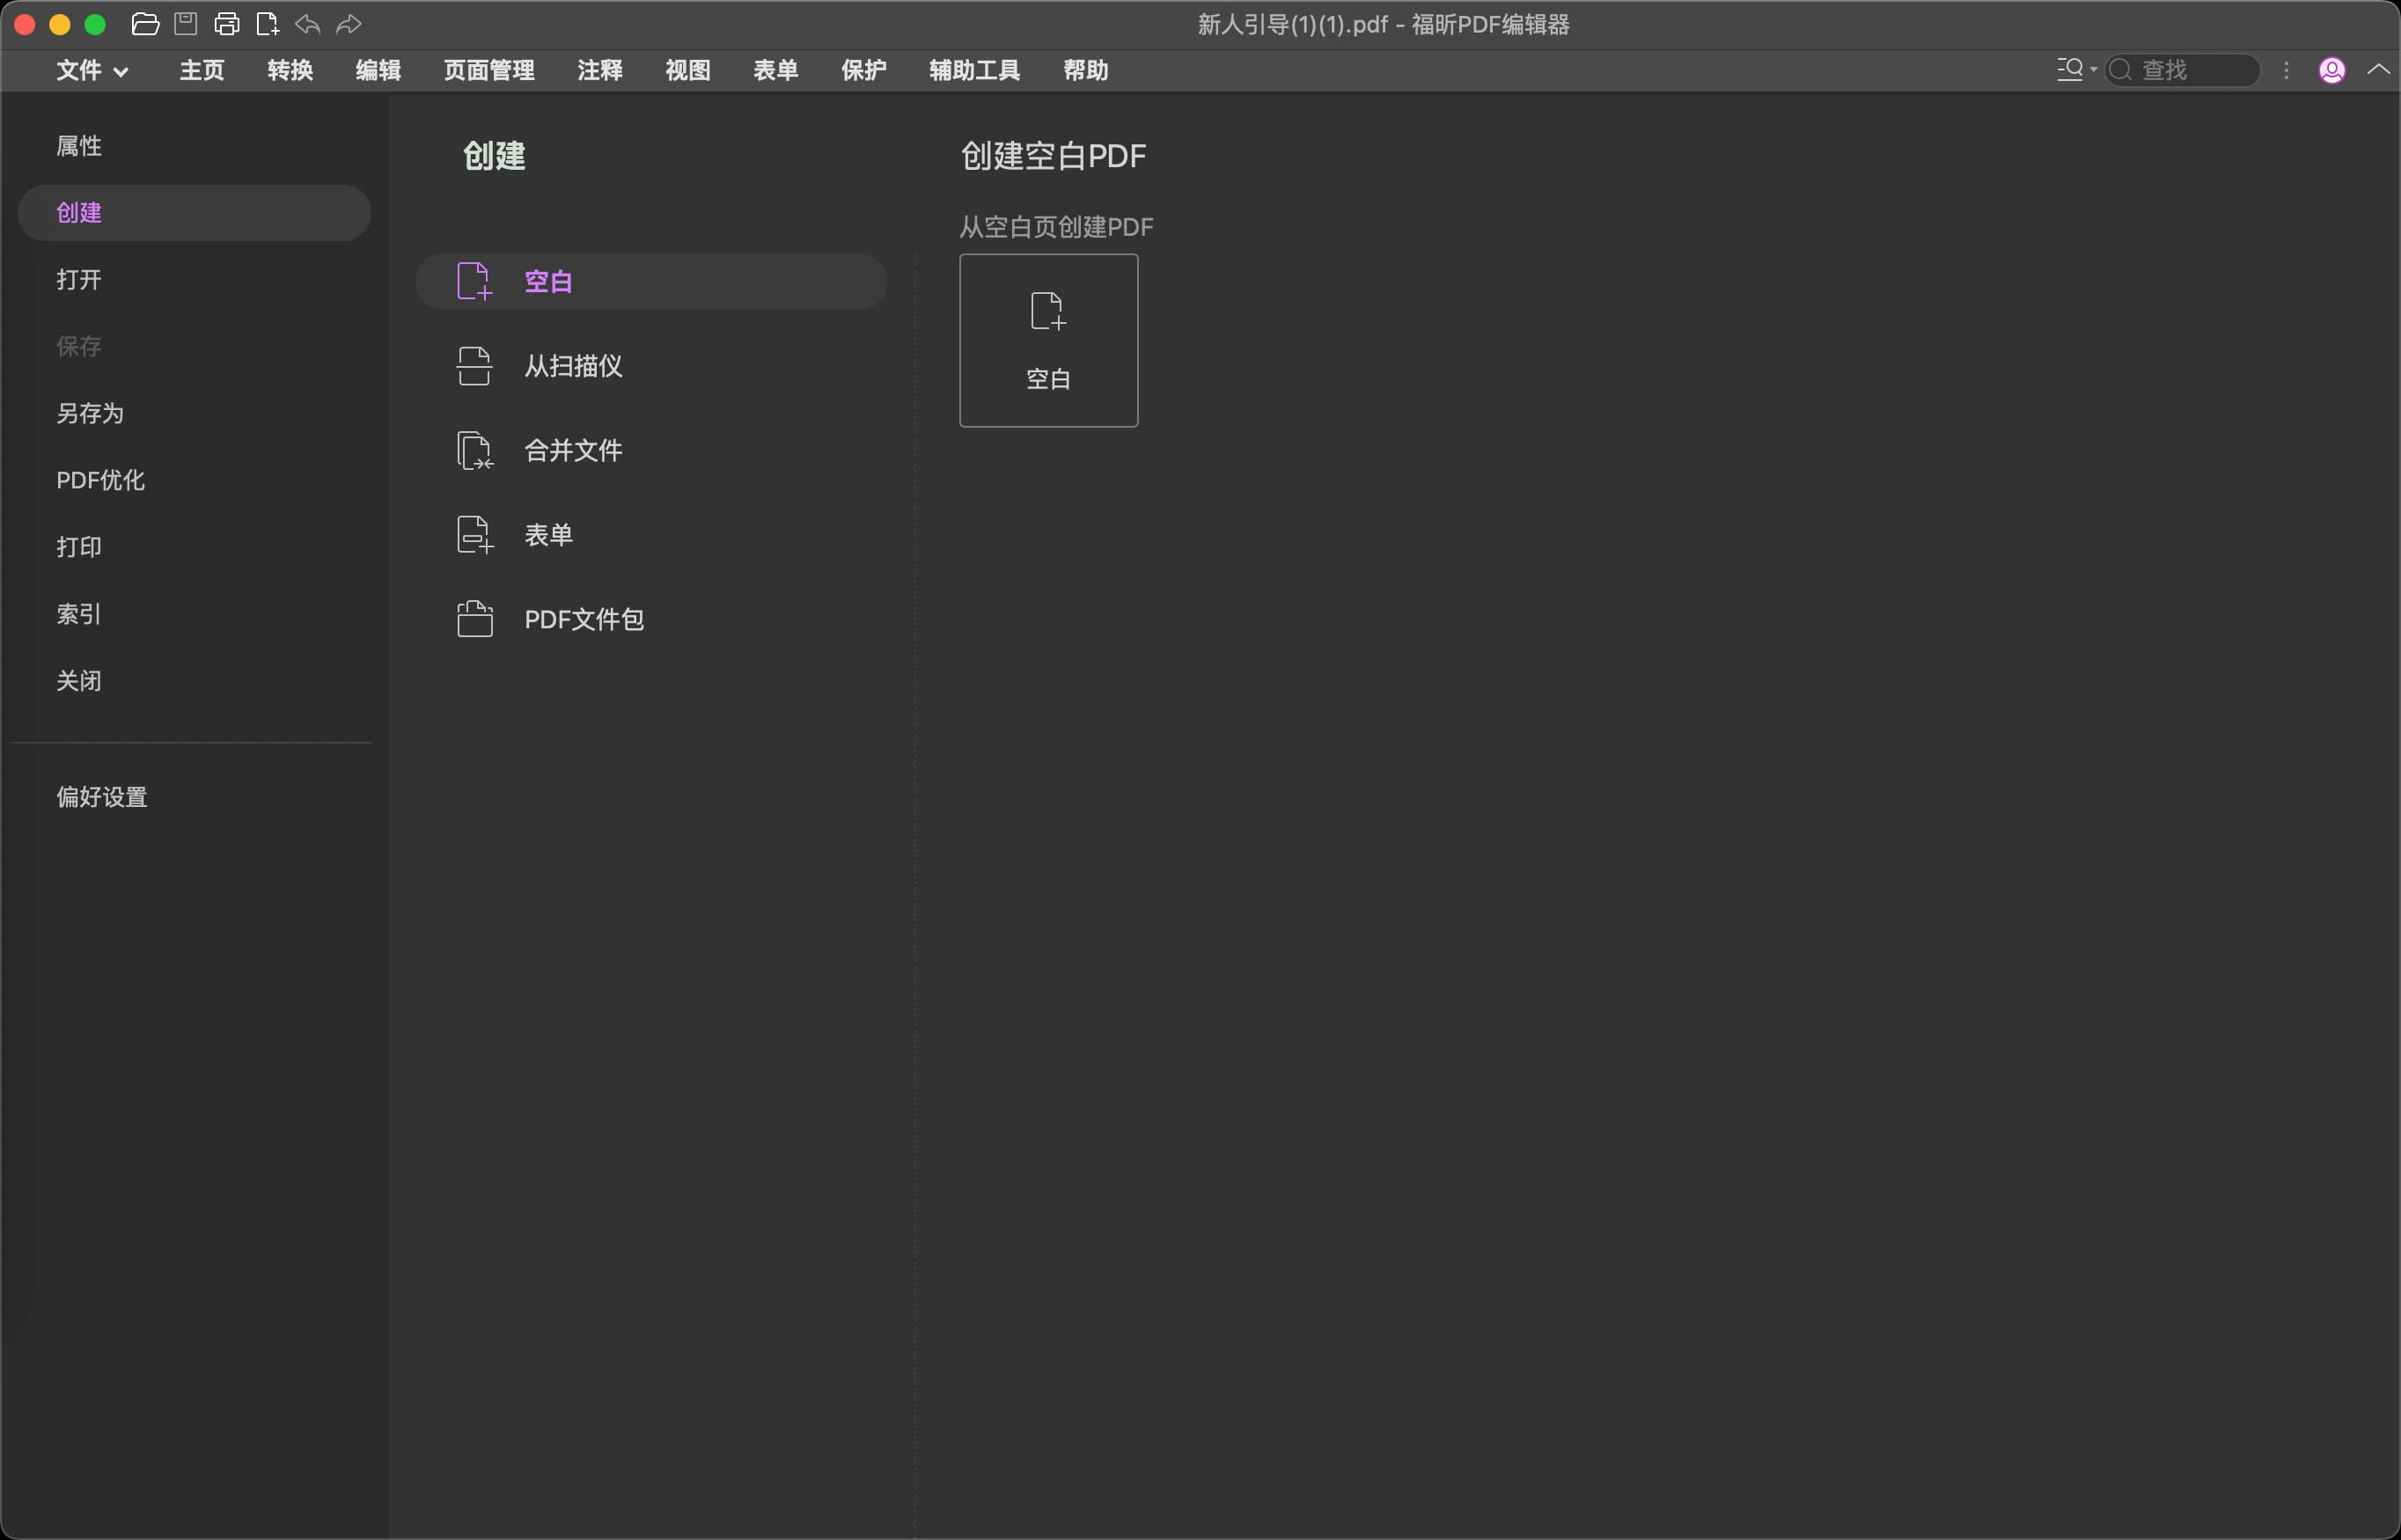
Task: Click the redo arrow icon
Action: (x=348, y=24)
